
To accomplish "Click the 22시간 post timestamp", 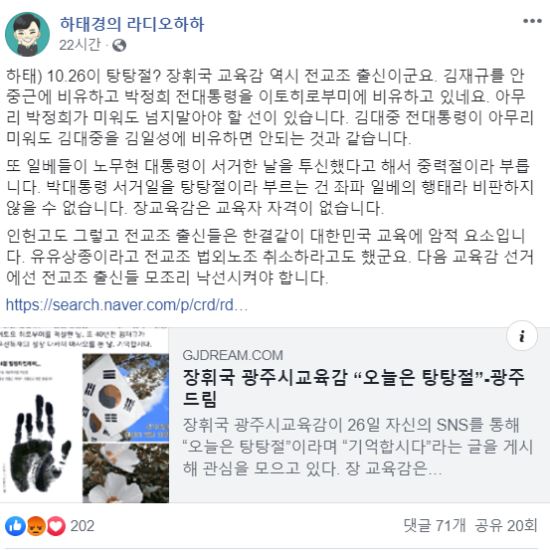I will (x=80, y=45).
